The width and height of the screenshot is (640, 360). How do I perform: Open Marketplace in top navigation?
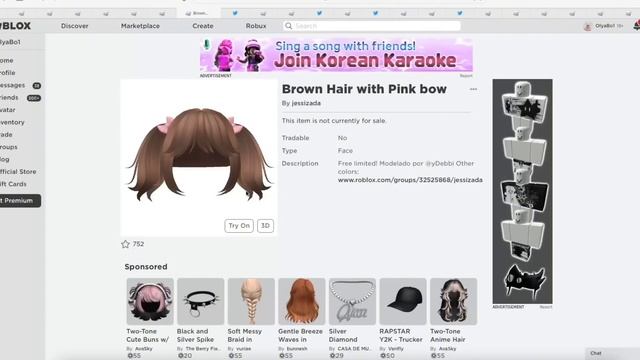[x=140, y=26]
